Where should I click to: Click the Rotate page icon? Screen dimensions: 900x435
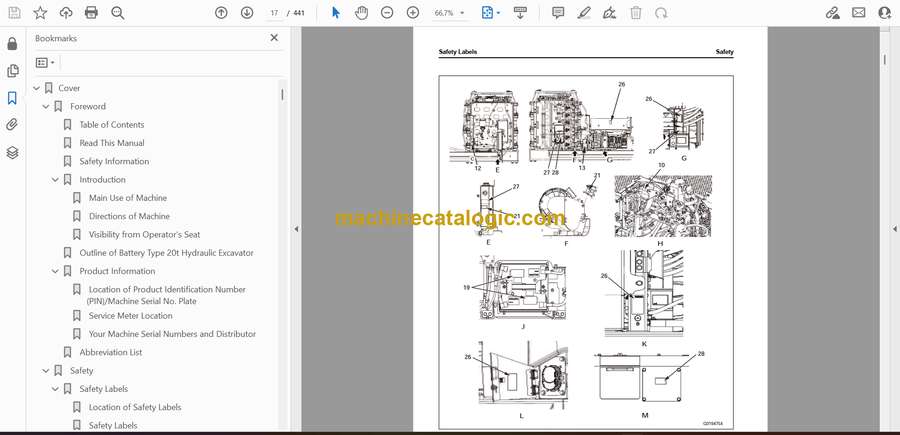click(661, 13)
